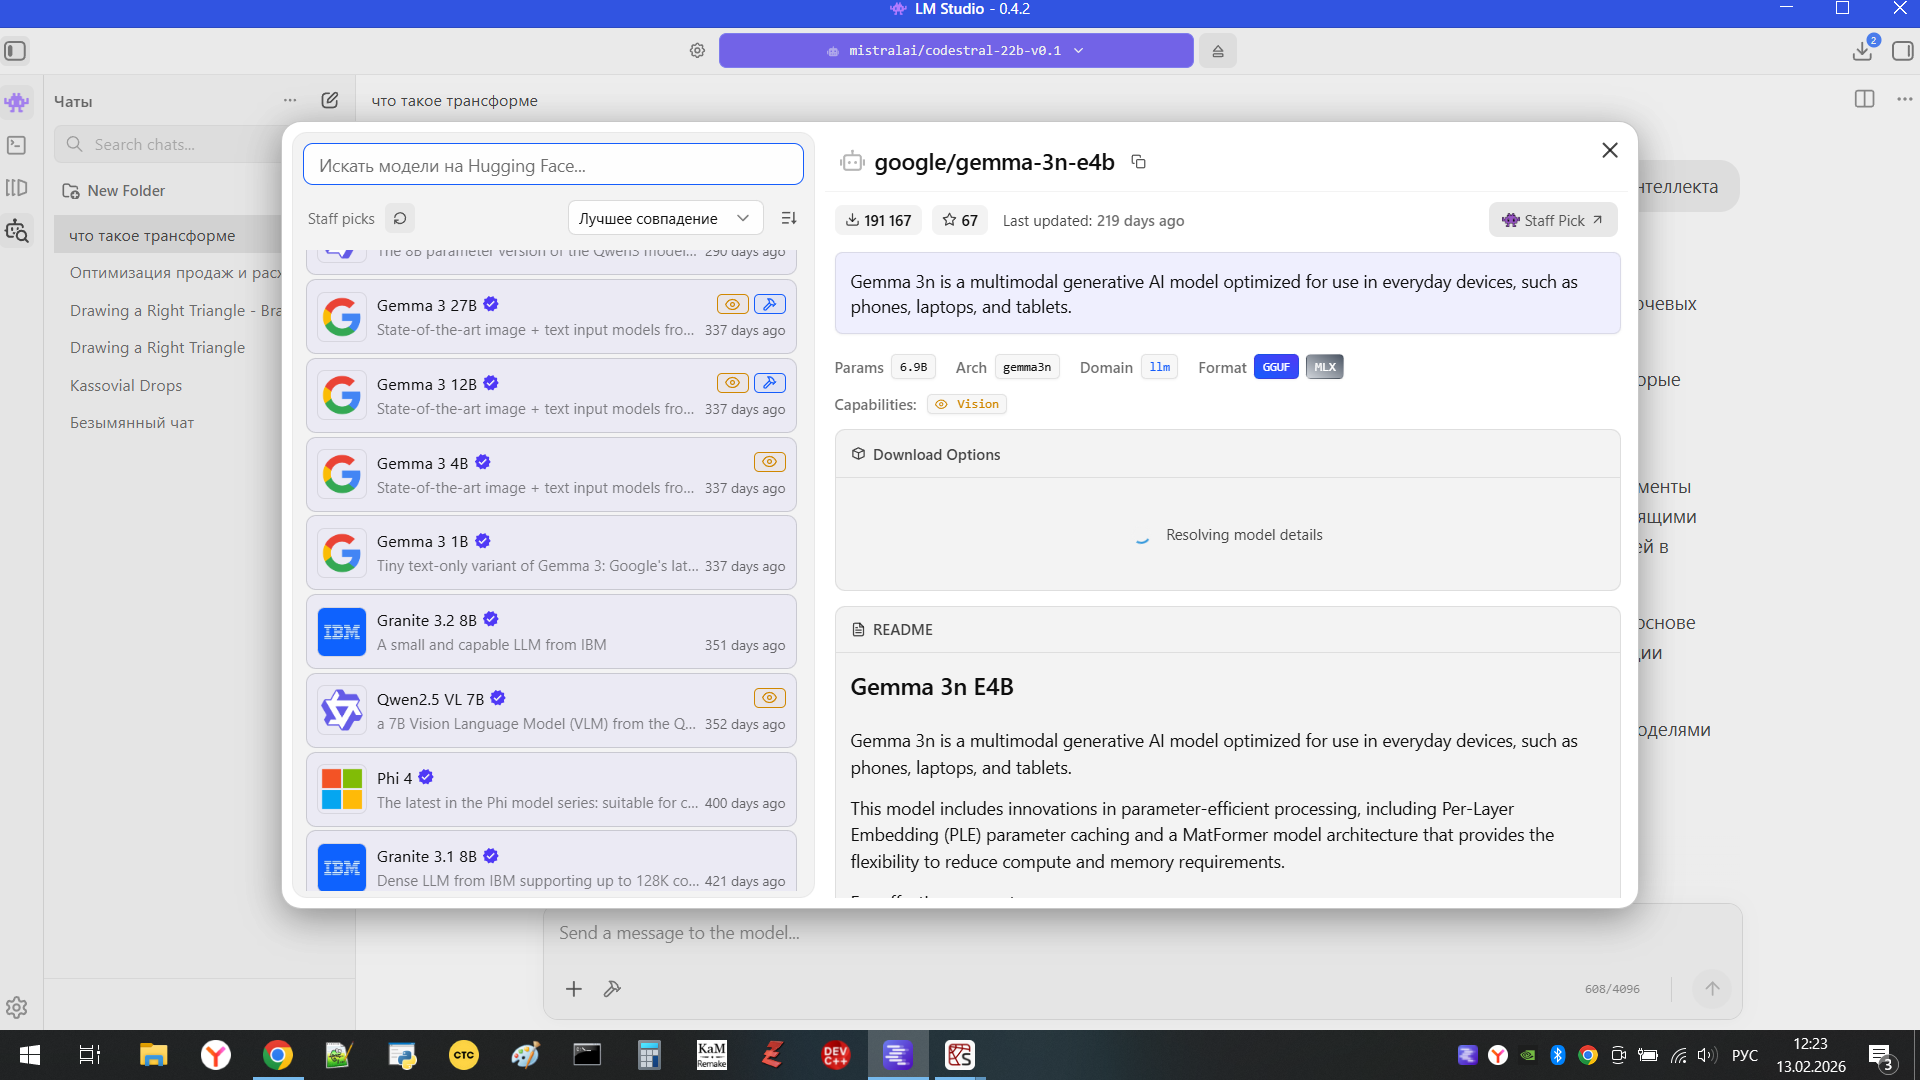
Task: Open the model search sidebar icon
Action: pos(17,231)
